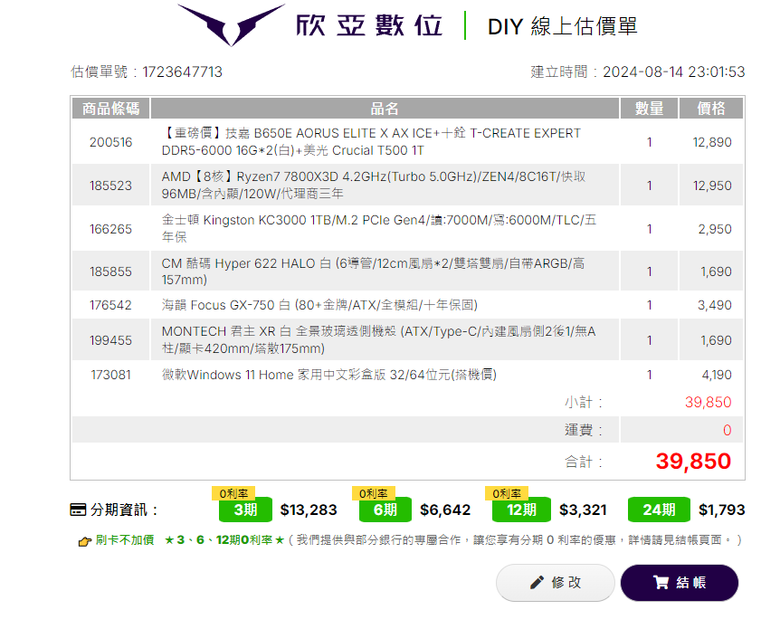Click the 估價單號 1723647713 text
Screen dimensions: 780x629
point(146,72)
